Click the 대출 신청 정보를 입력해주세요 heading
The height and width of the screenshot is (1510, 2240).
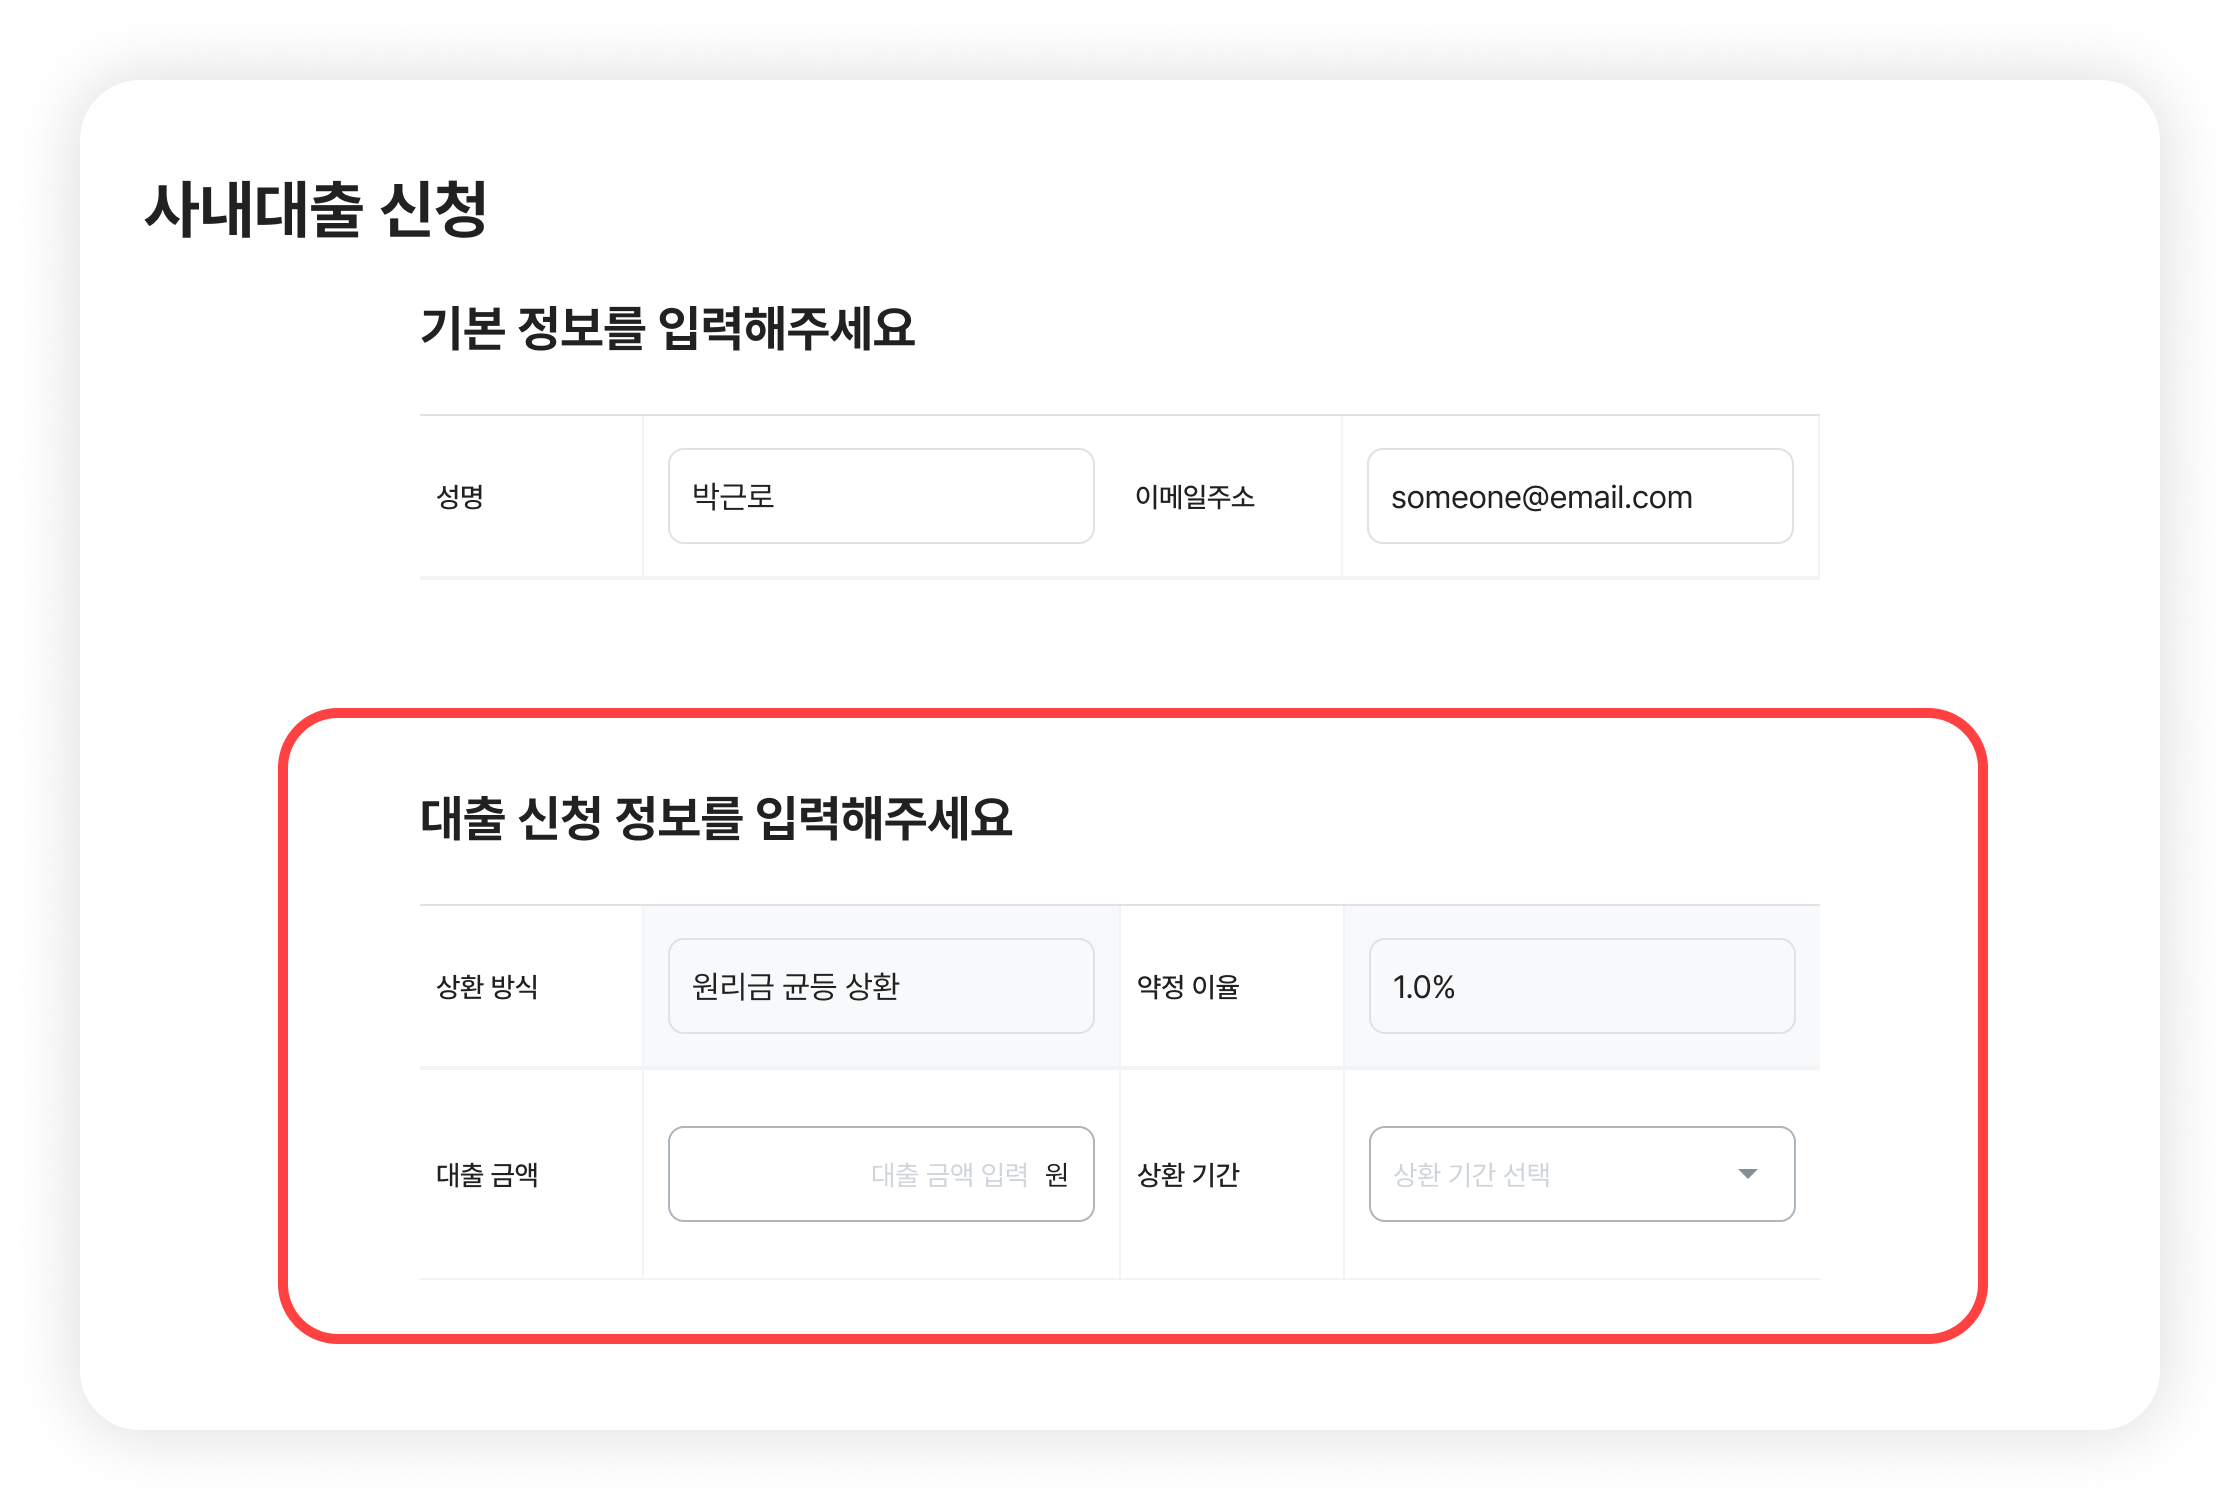pos(716,818)
